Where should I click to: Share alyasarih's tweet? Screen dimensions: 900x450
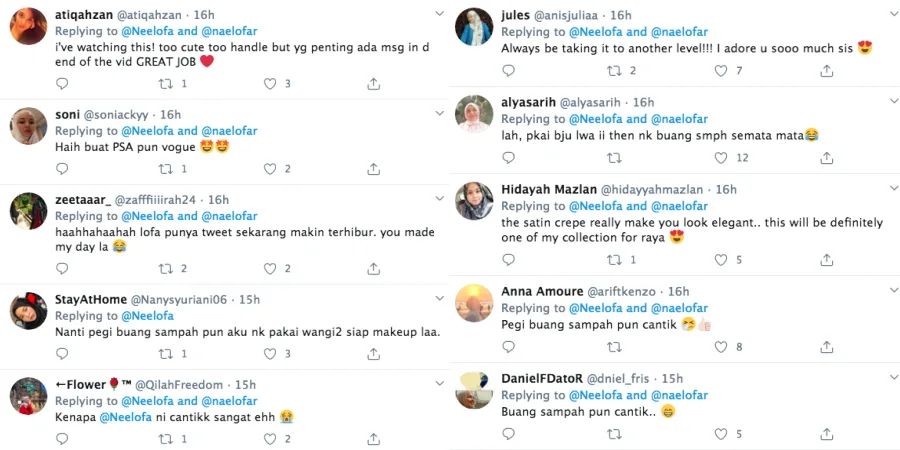tap(826, 158)
